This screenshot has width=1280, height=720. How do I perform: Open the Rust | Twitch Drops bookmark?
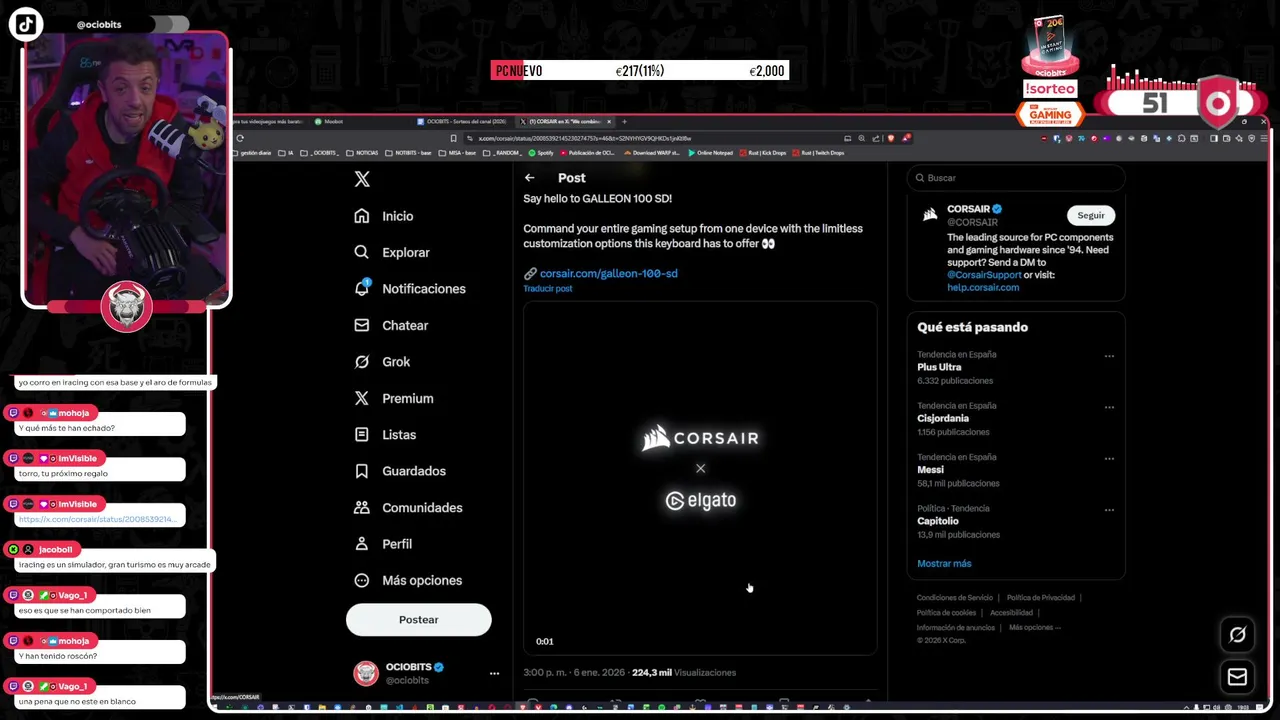click(819, 153)
